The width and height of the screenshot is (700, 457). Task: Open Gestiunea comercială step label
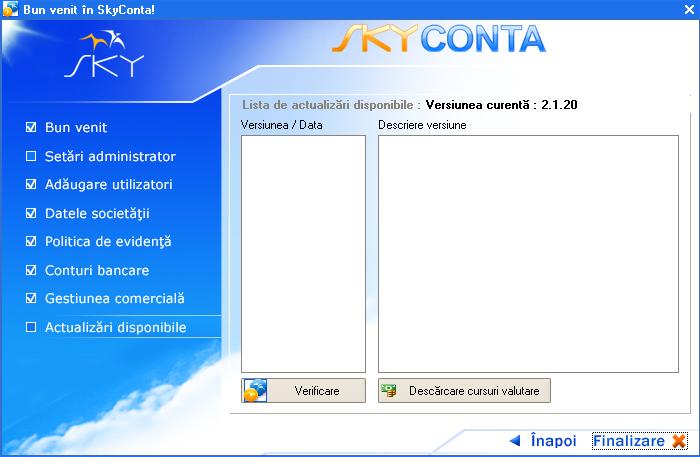click(x=115, y=298)
